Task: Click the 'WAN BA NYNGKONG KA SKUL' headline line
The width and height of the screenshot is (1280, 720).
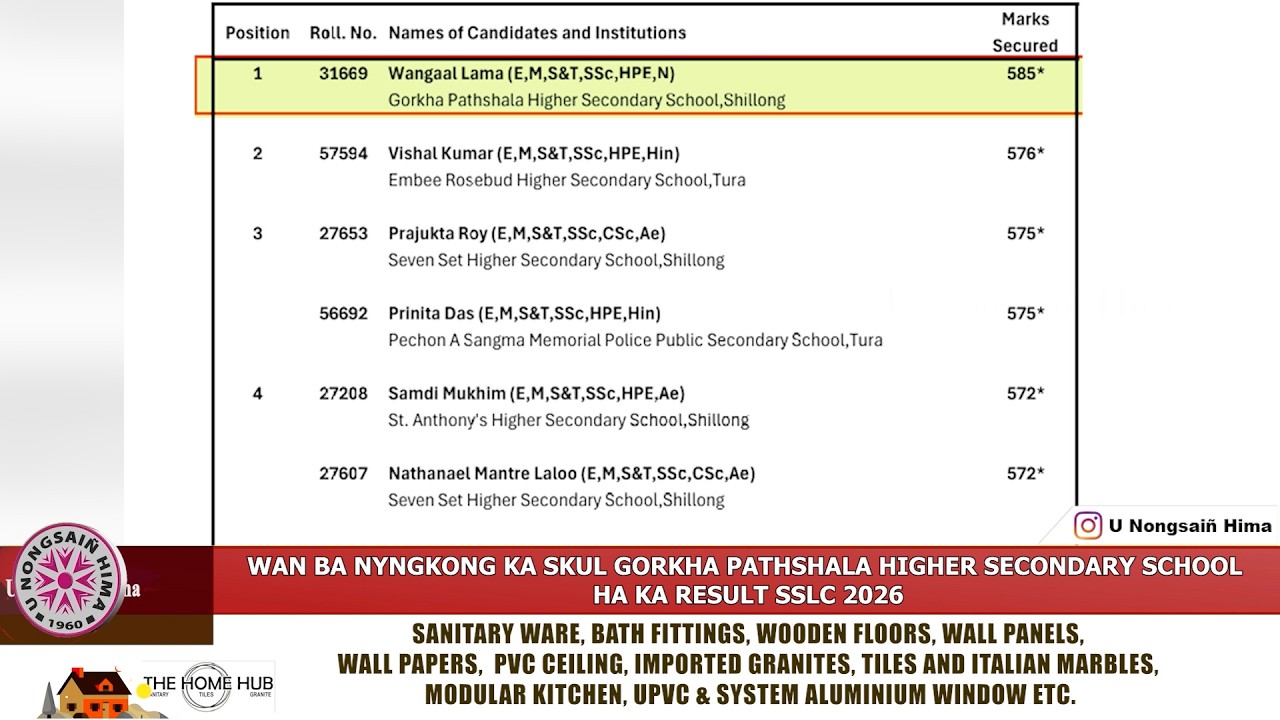Action: tap(745, 567)
